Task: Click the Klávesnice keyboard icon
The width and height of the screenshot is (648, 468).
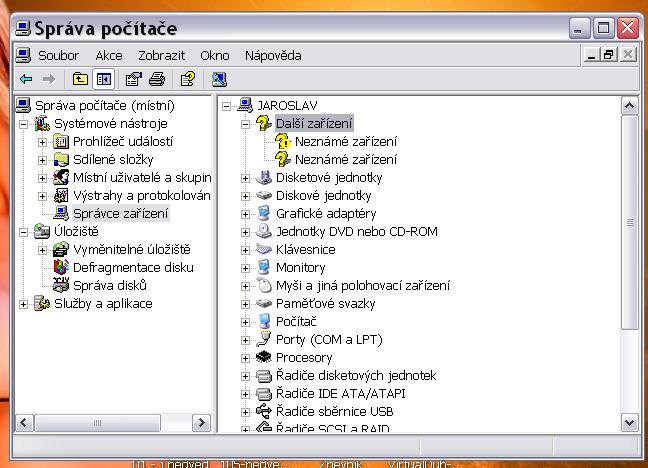Action: click(x=264, y=249)
